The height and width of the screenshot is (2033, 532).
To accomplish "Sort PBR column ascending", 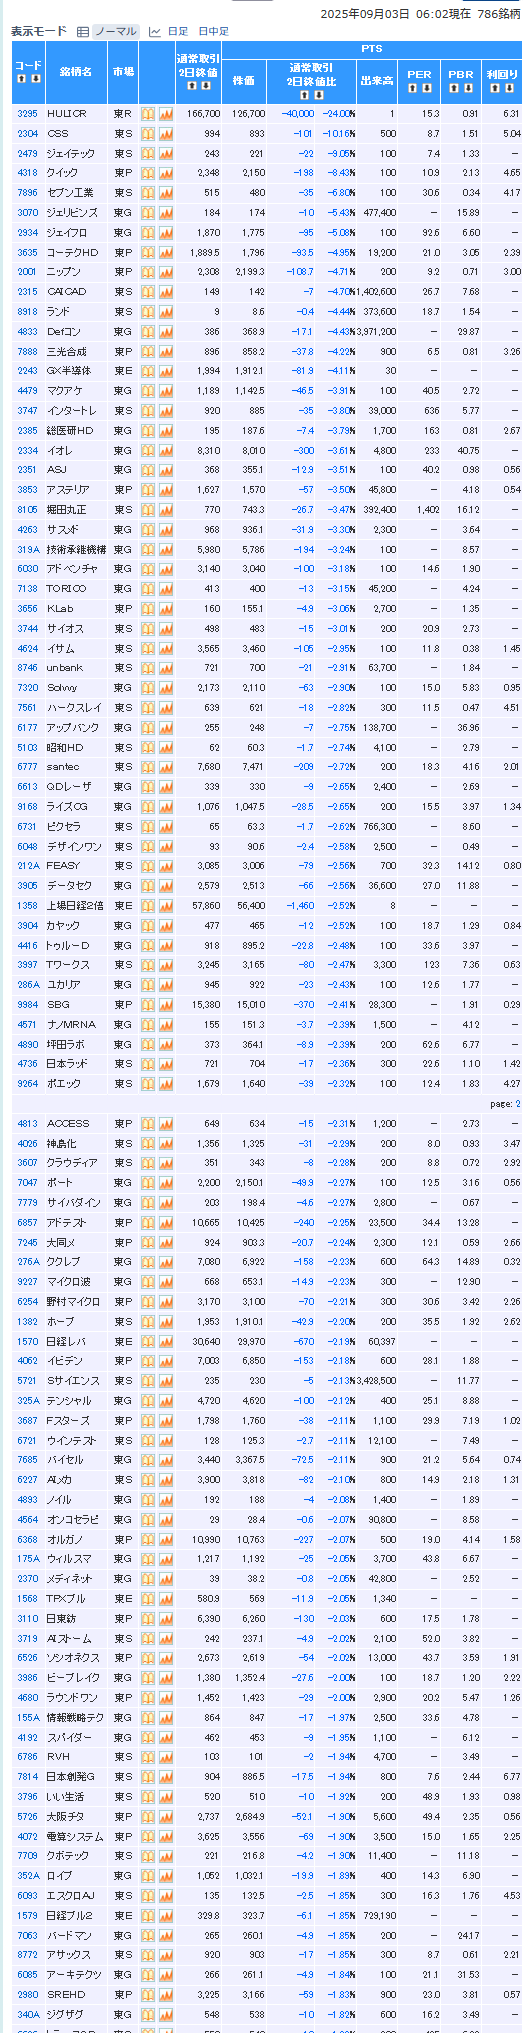I will point(455,88).
